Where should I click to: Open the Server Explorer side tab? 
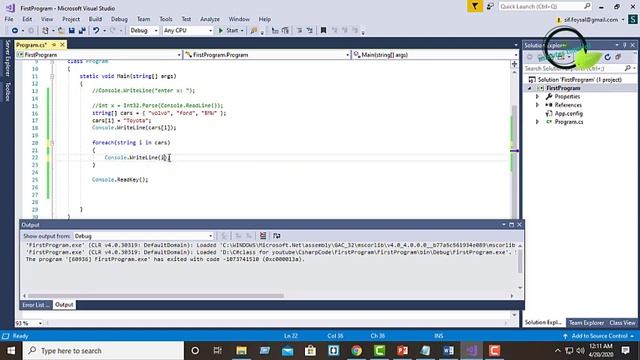(7, 58)
